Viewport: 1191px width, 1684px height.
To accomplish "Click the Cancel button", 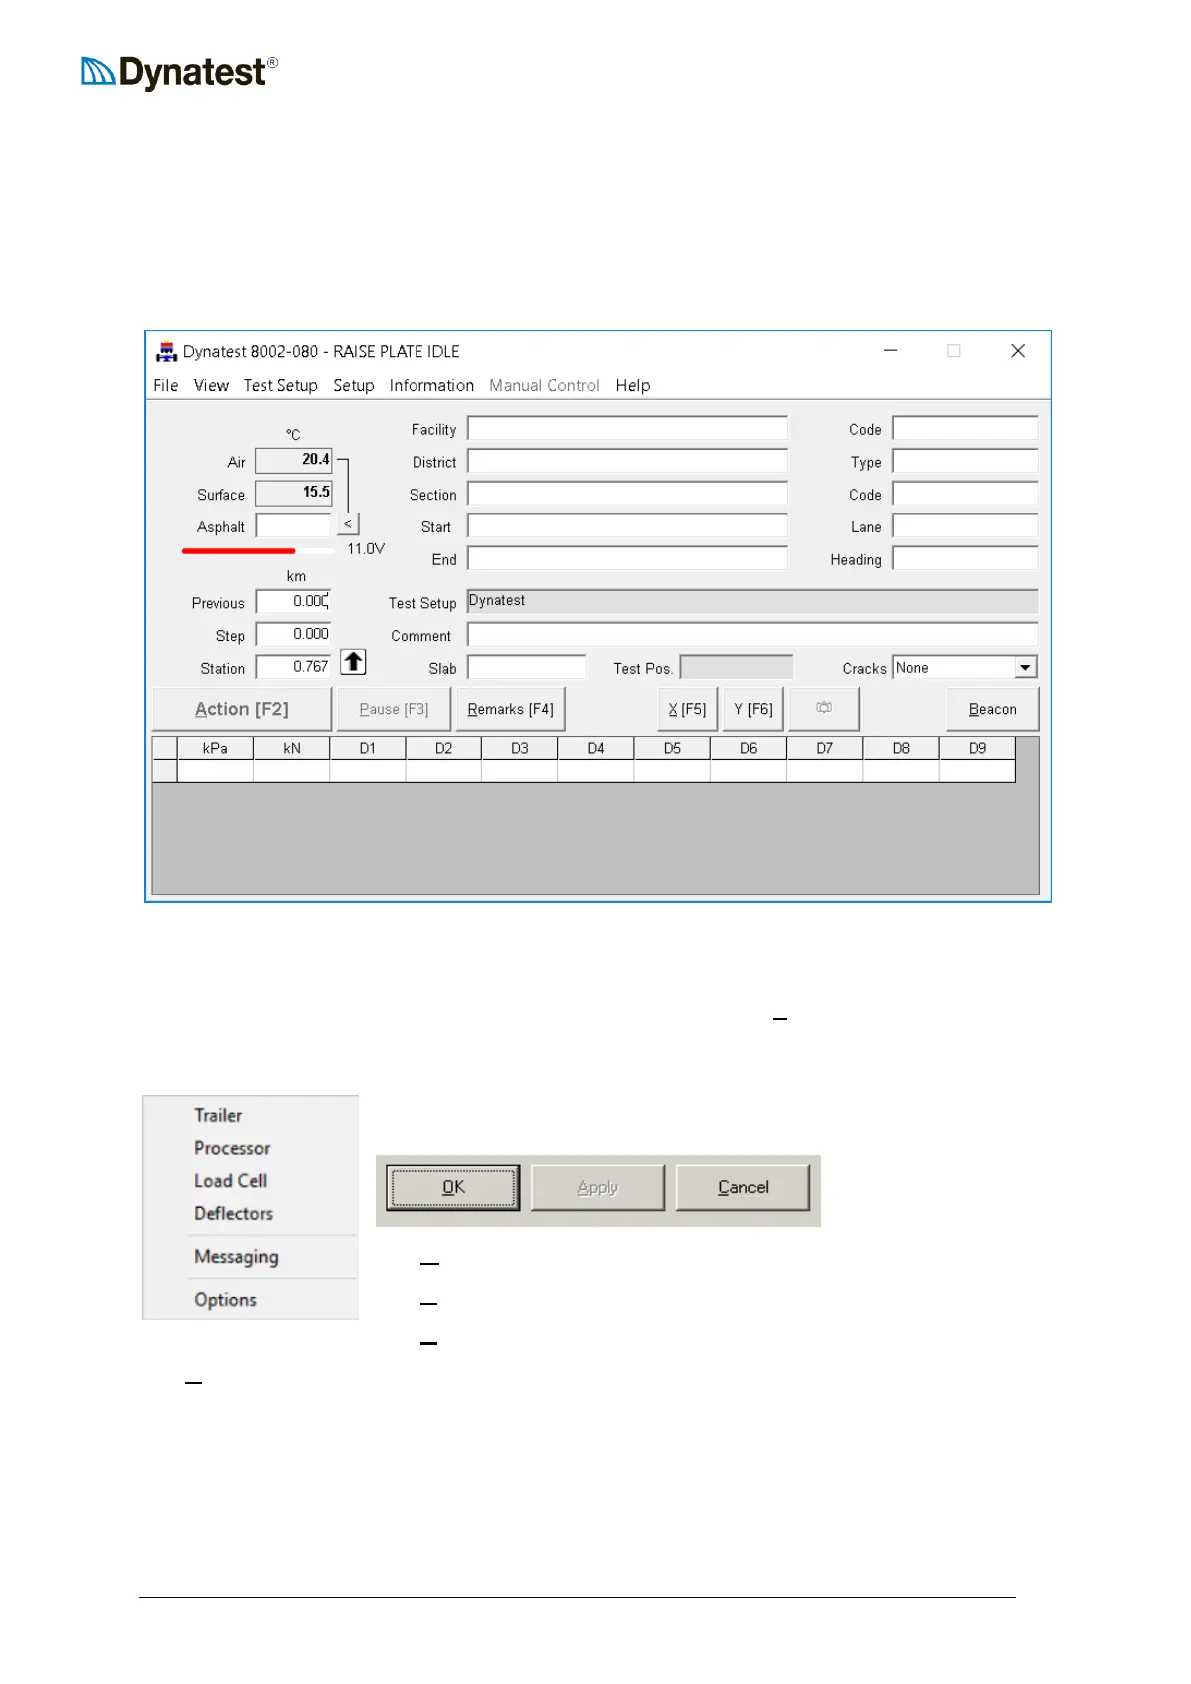I will 743,1188.
